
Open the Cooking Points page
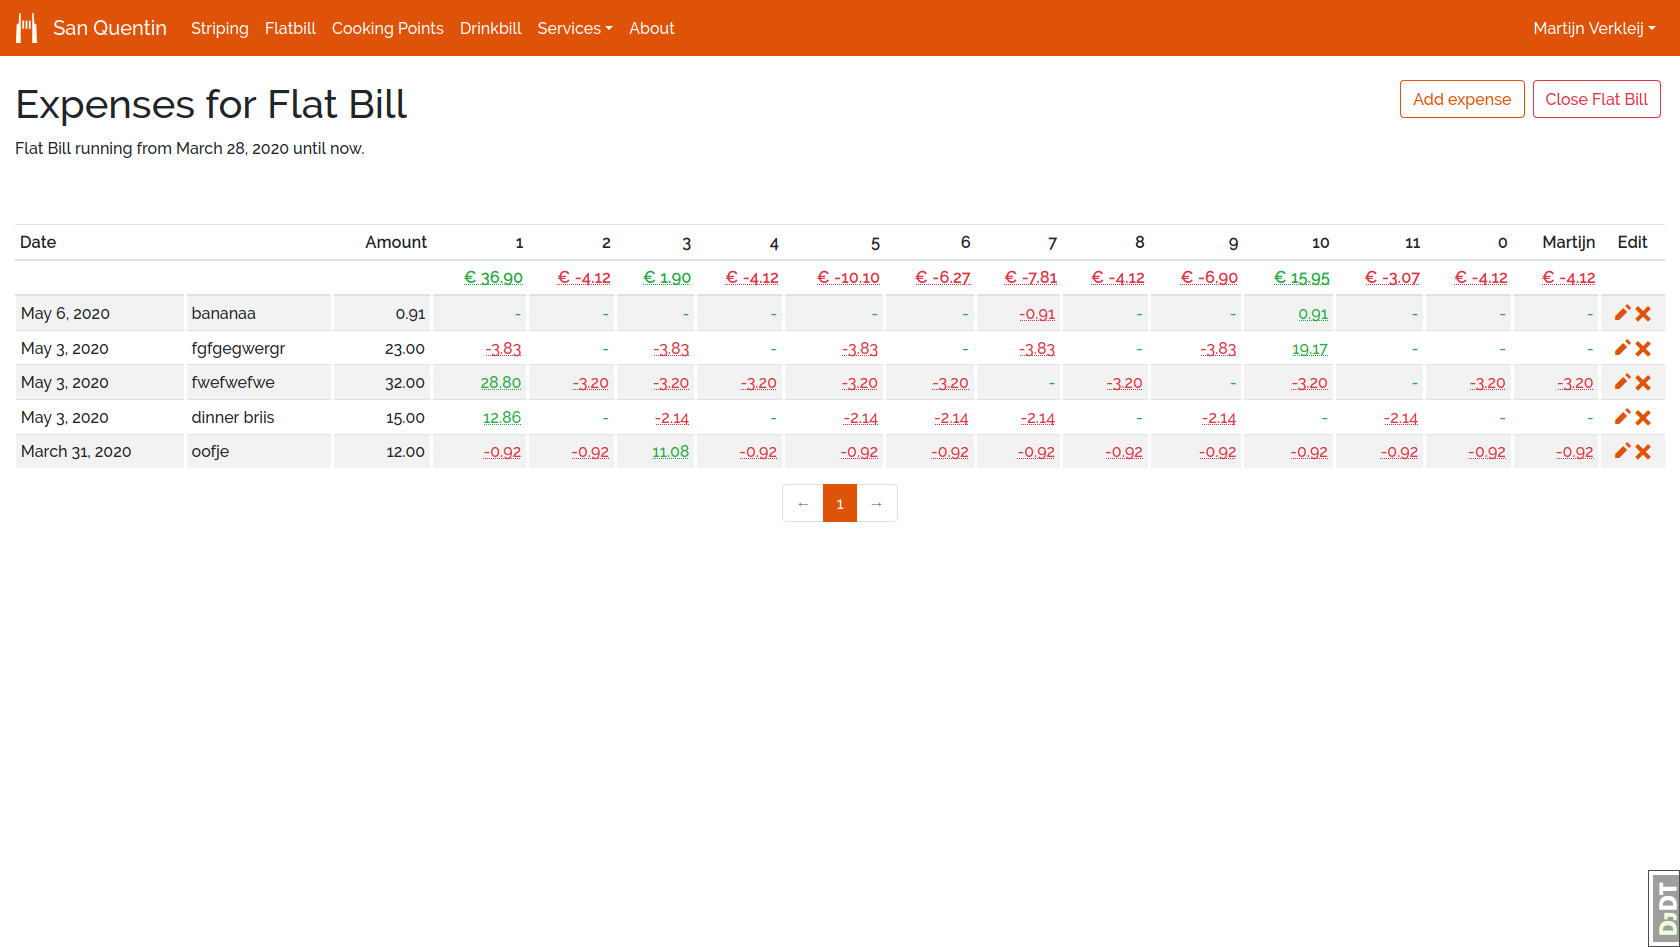click(x=387, y=28)
